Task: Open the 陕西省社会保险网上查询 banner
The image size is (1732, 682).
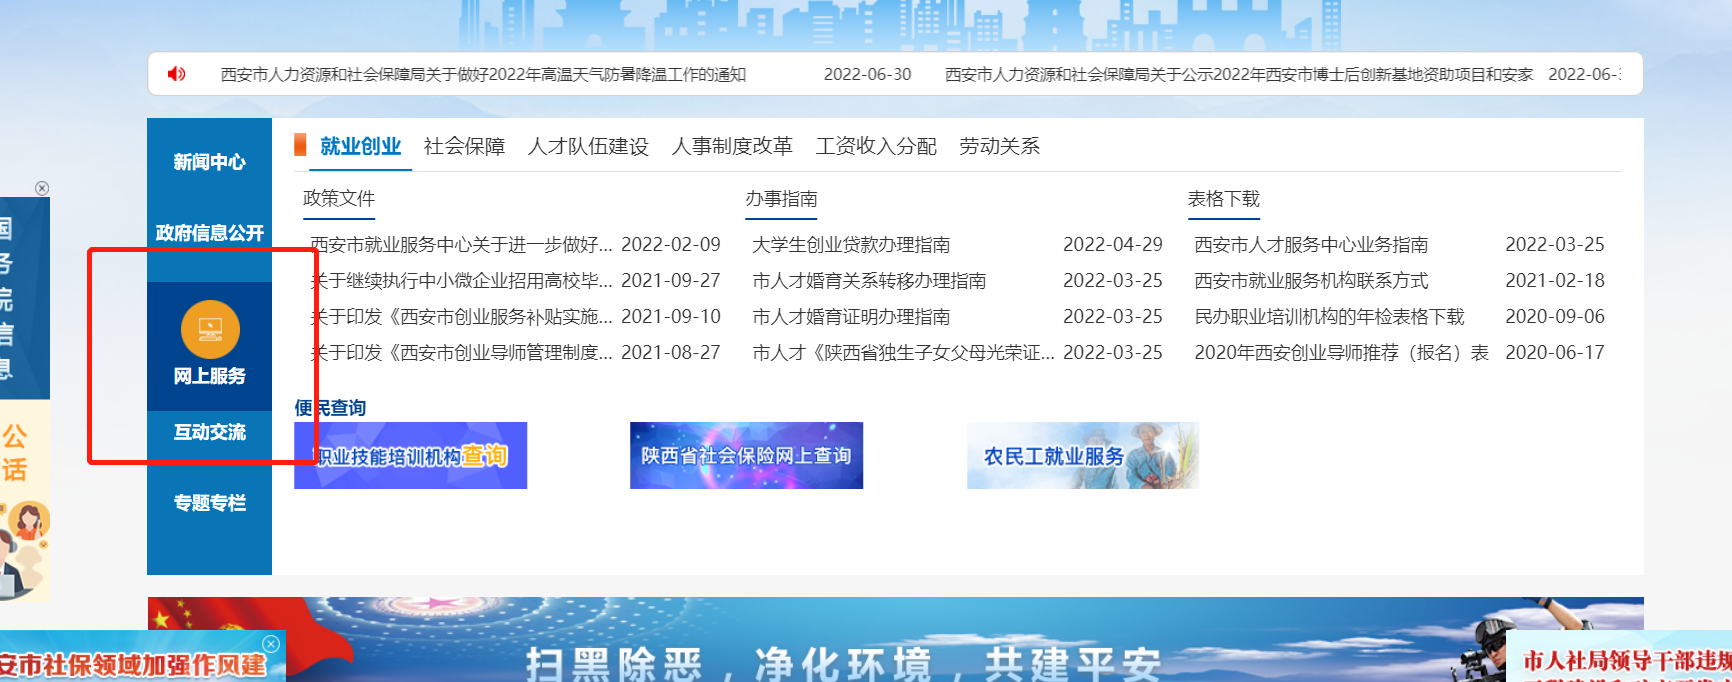Action: (x=746, y=456)
